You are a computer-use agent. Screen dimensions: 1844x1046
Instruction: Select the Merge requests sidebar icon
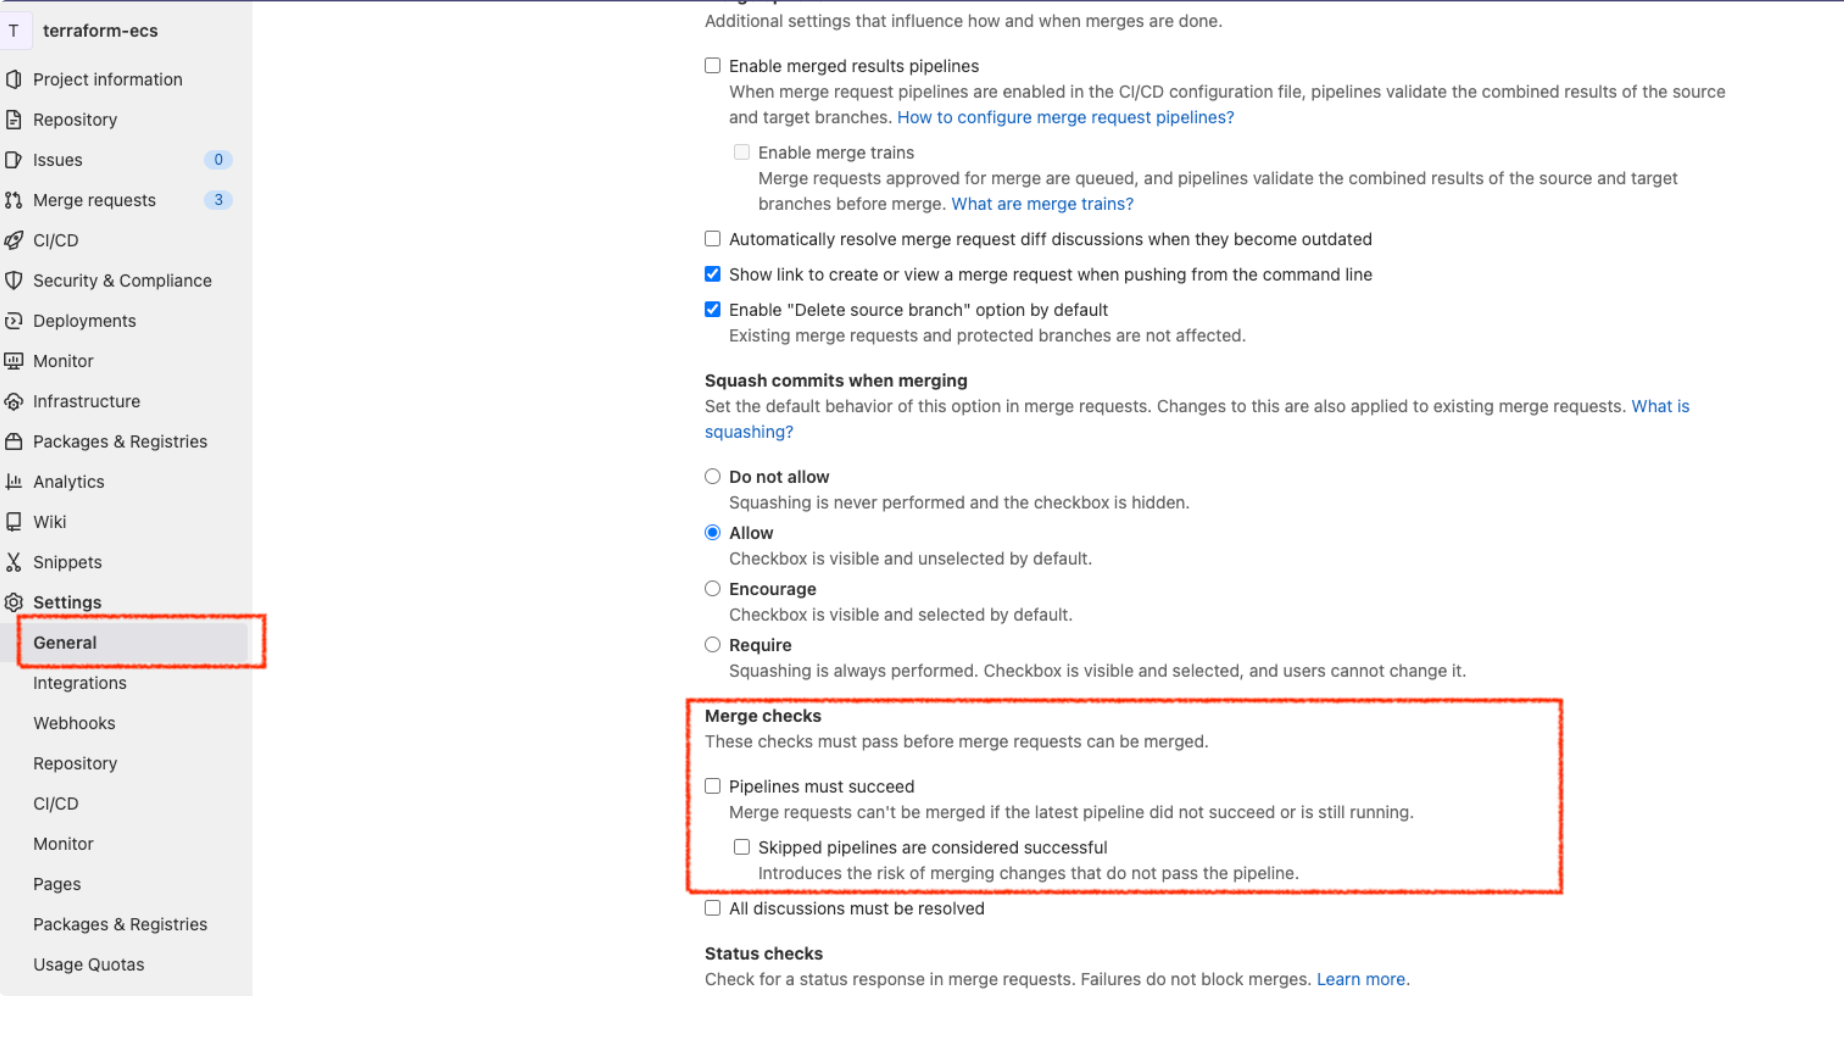(x=14, y=200)
